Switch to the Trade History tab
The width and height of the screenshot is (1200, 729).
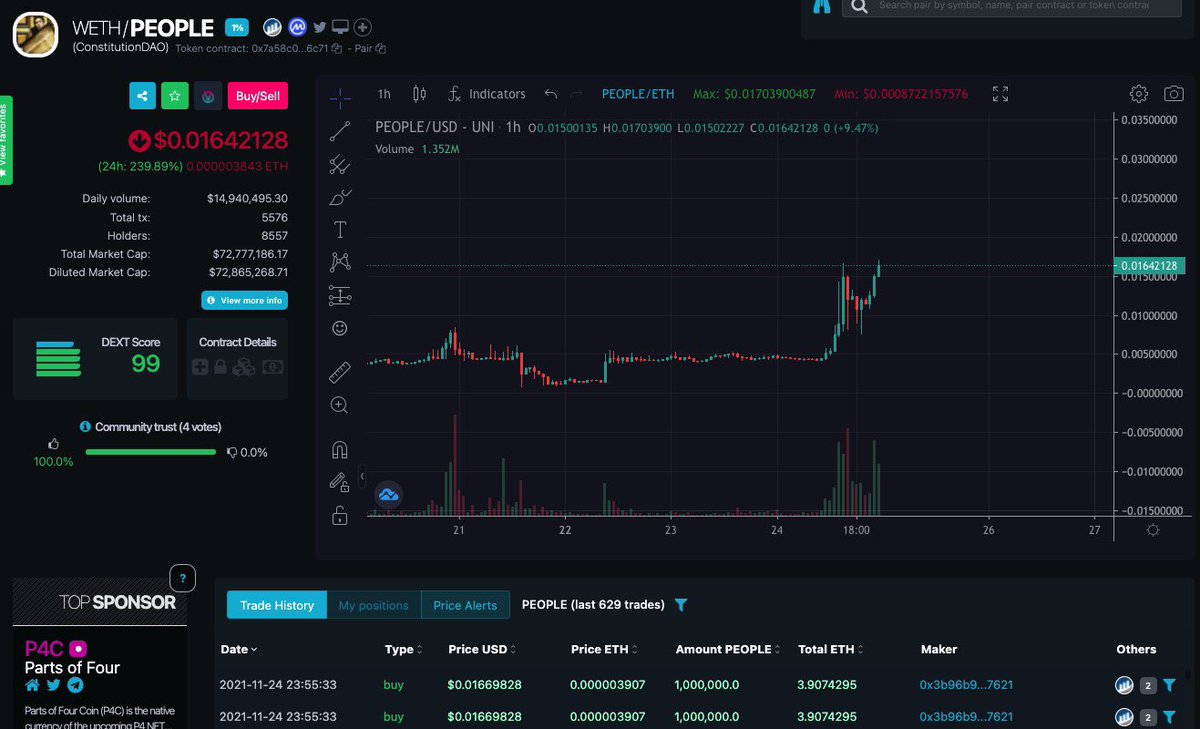coord(277,605)
